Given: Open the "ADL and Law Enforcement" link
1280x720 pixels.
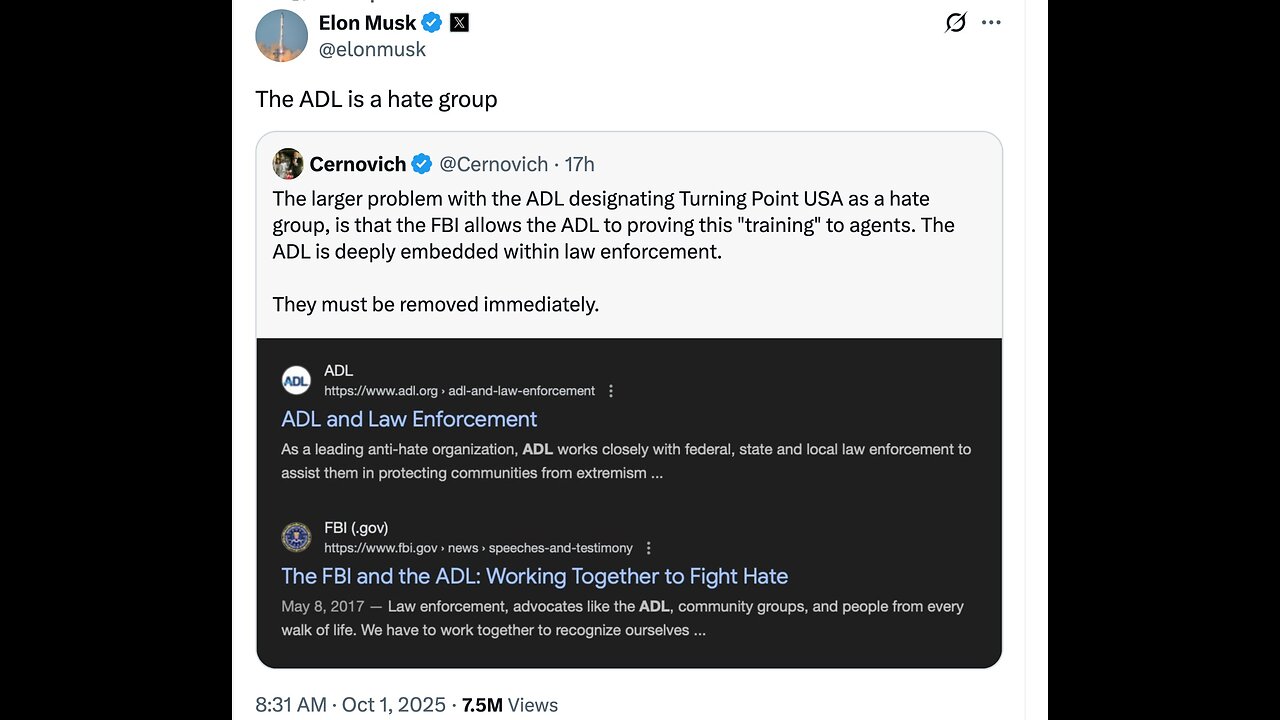Looking at the screenshot, I should pos(409,419).
